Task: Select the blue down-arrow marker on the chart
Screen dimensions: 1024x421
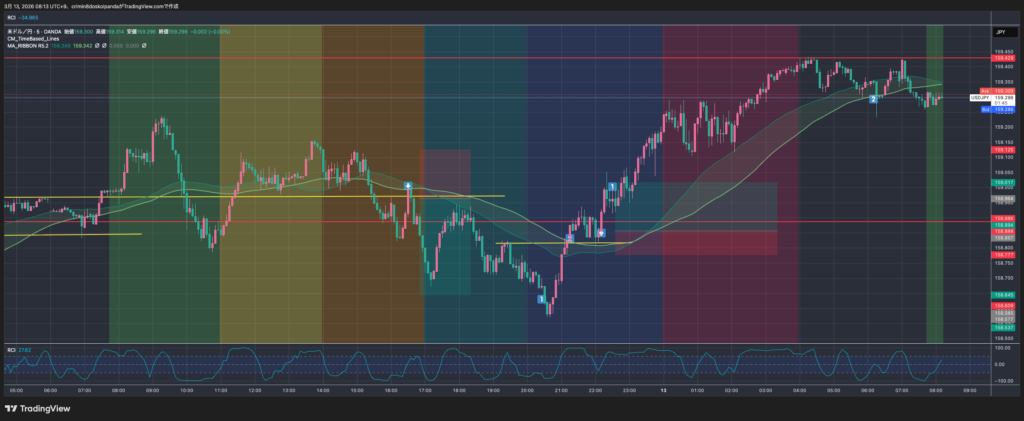Action: [x=601, y=233]
